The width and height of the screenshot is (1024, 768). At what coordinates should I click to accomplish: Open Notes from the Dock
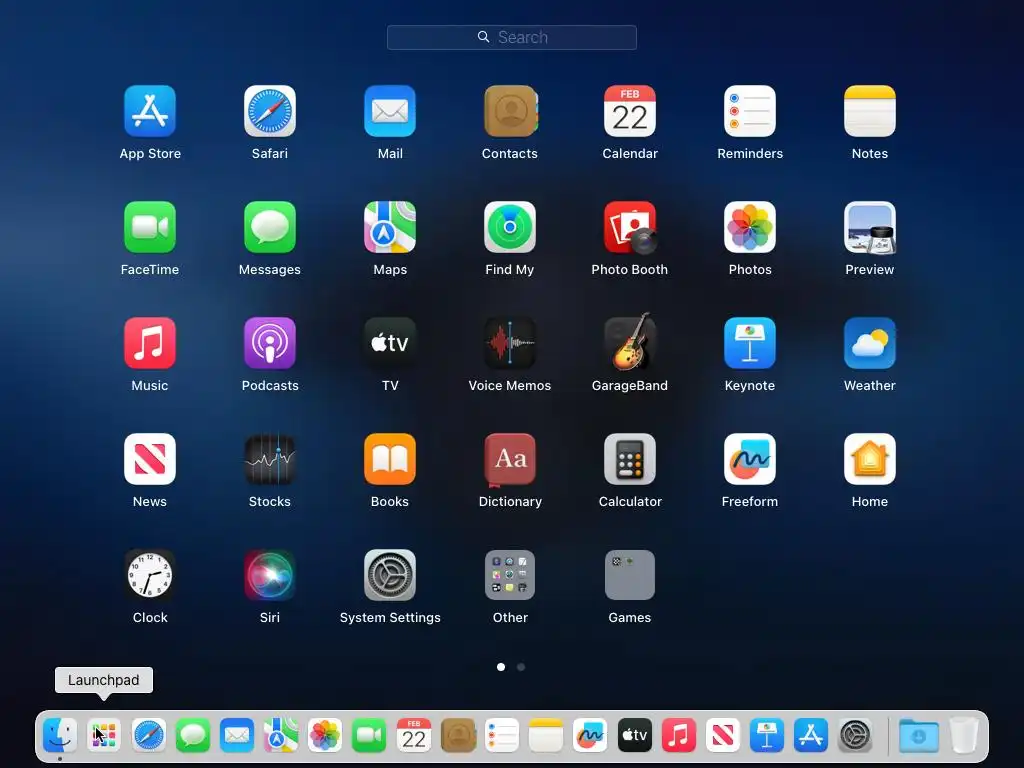click(x=546, y=735)
